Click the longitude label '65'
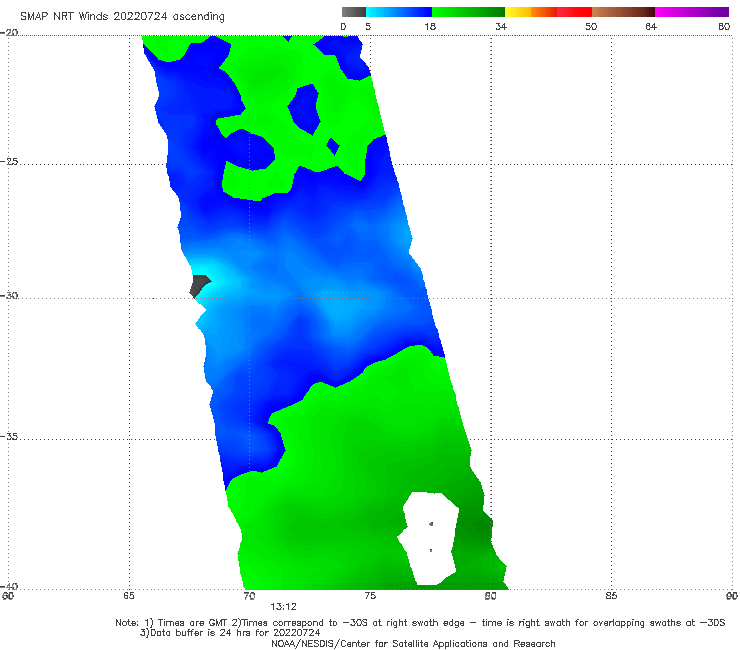The width and height of the screenshot is (740, 650). tap(129, 596)
